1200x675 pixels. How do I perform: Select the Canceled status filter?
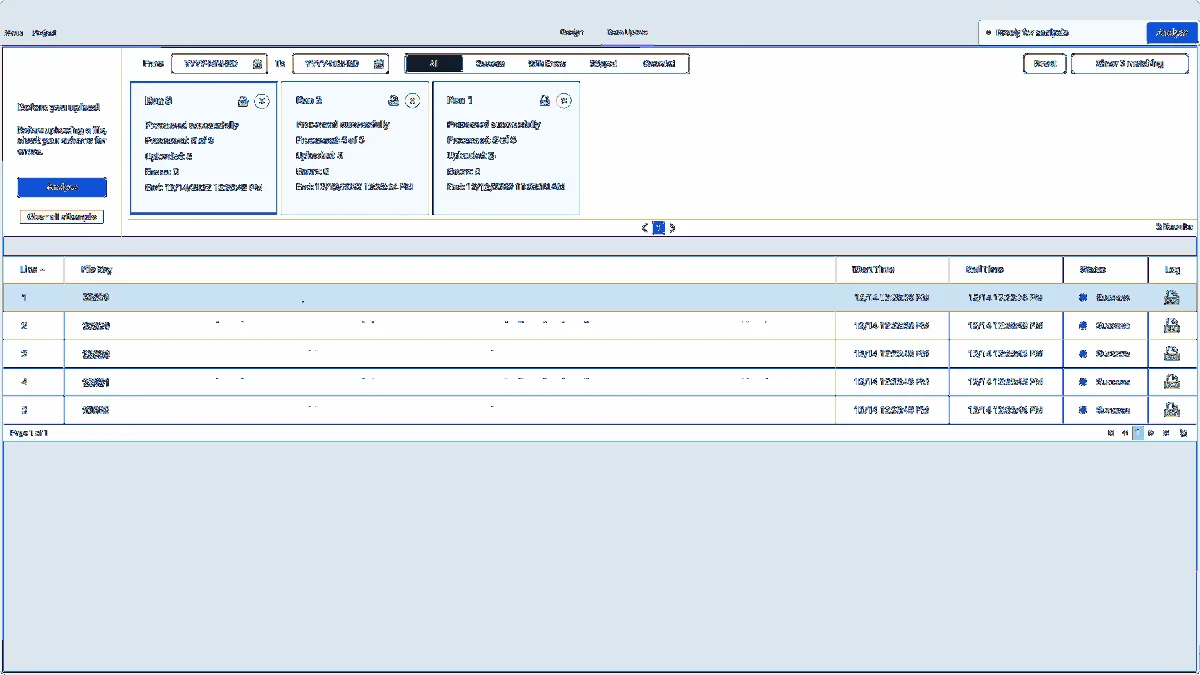659,63
